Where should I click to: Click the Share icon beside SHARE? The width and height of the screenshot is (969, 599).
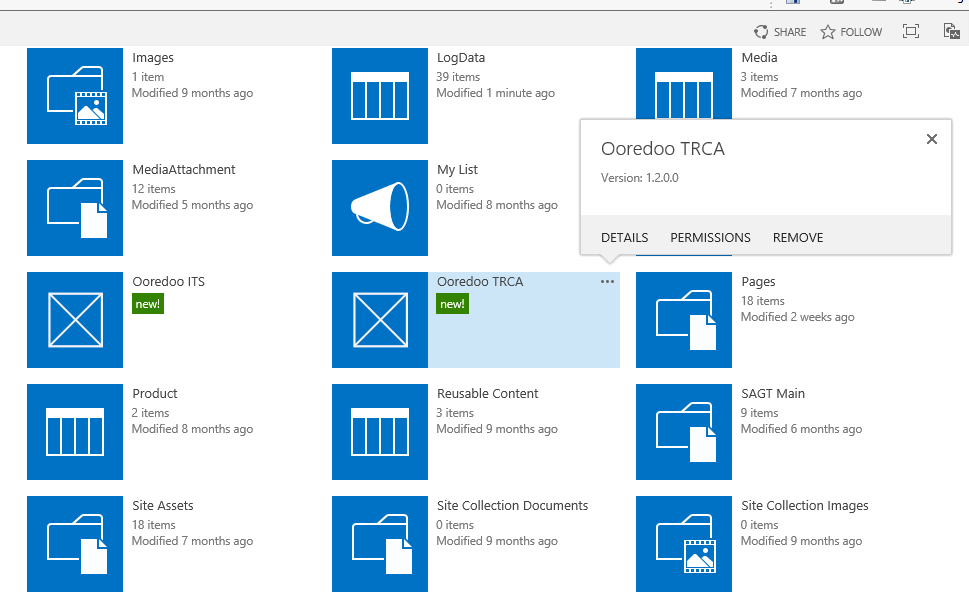coord(761,31)
